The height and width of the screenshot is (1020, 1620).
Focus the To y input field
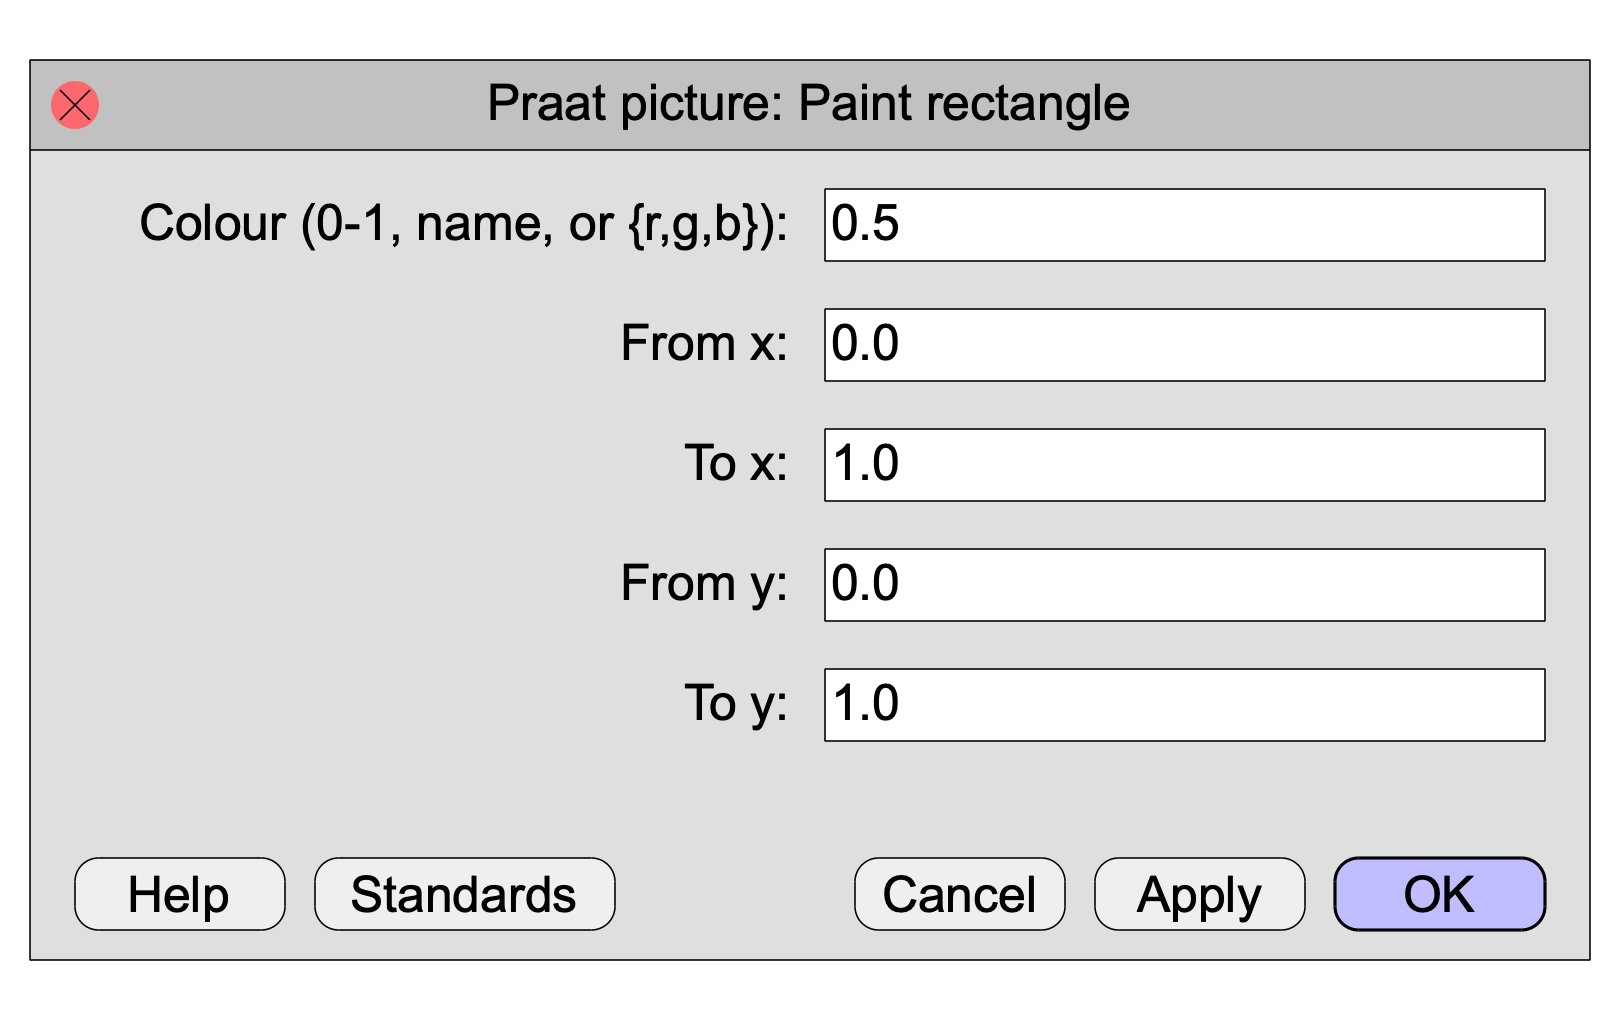1184,705
